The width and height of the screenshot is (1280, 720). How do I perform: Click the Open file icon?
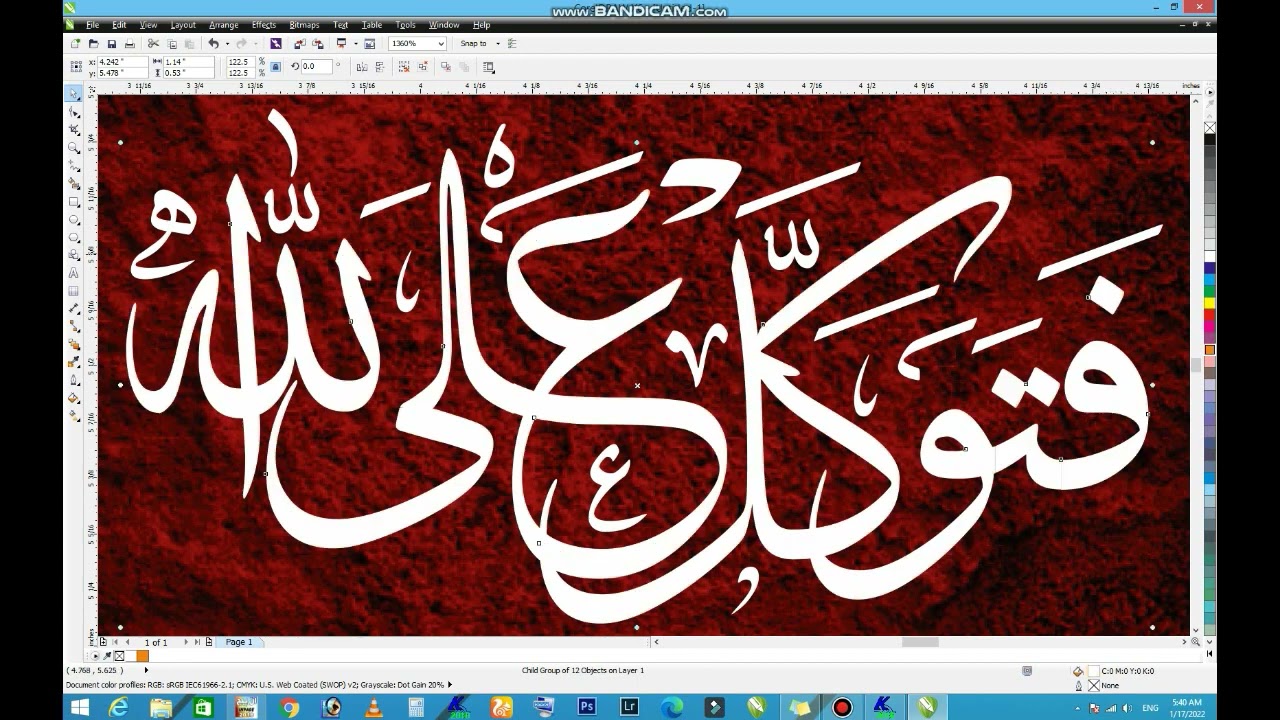pos(93,44)
